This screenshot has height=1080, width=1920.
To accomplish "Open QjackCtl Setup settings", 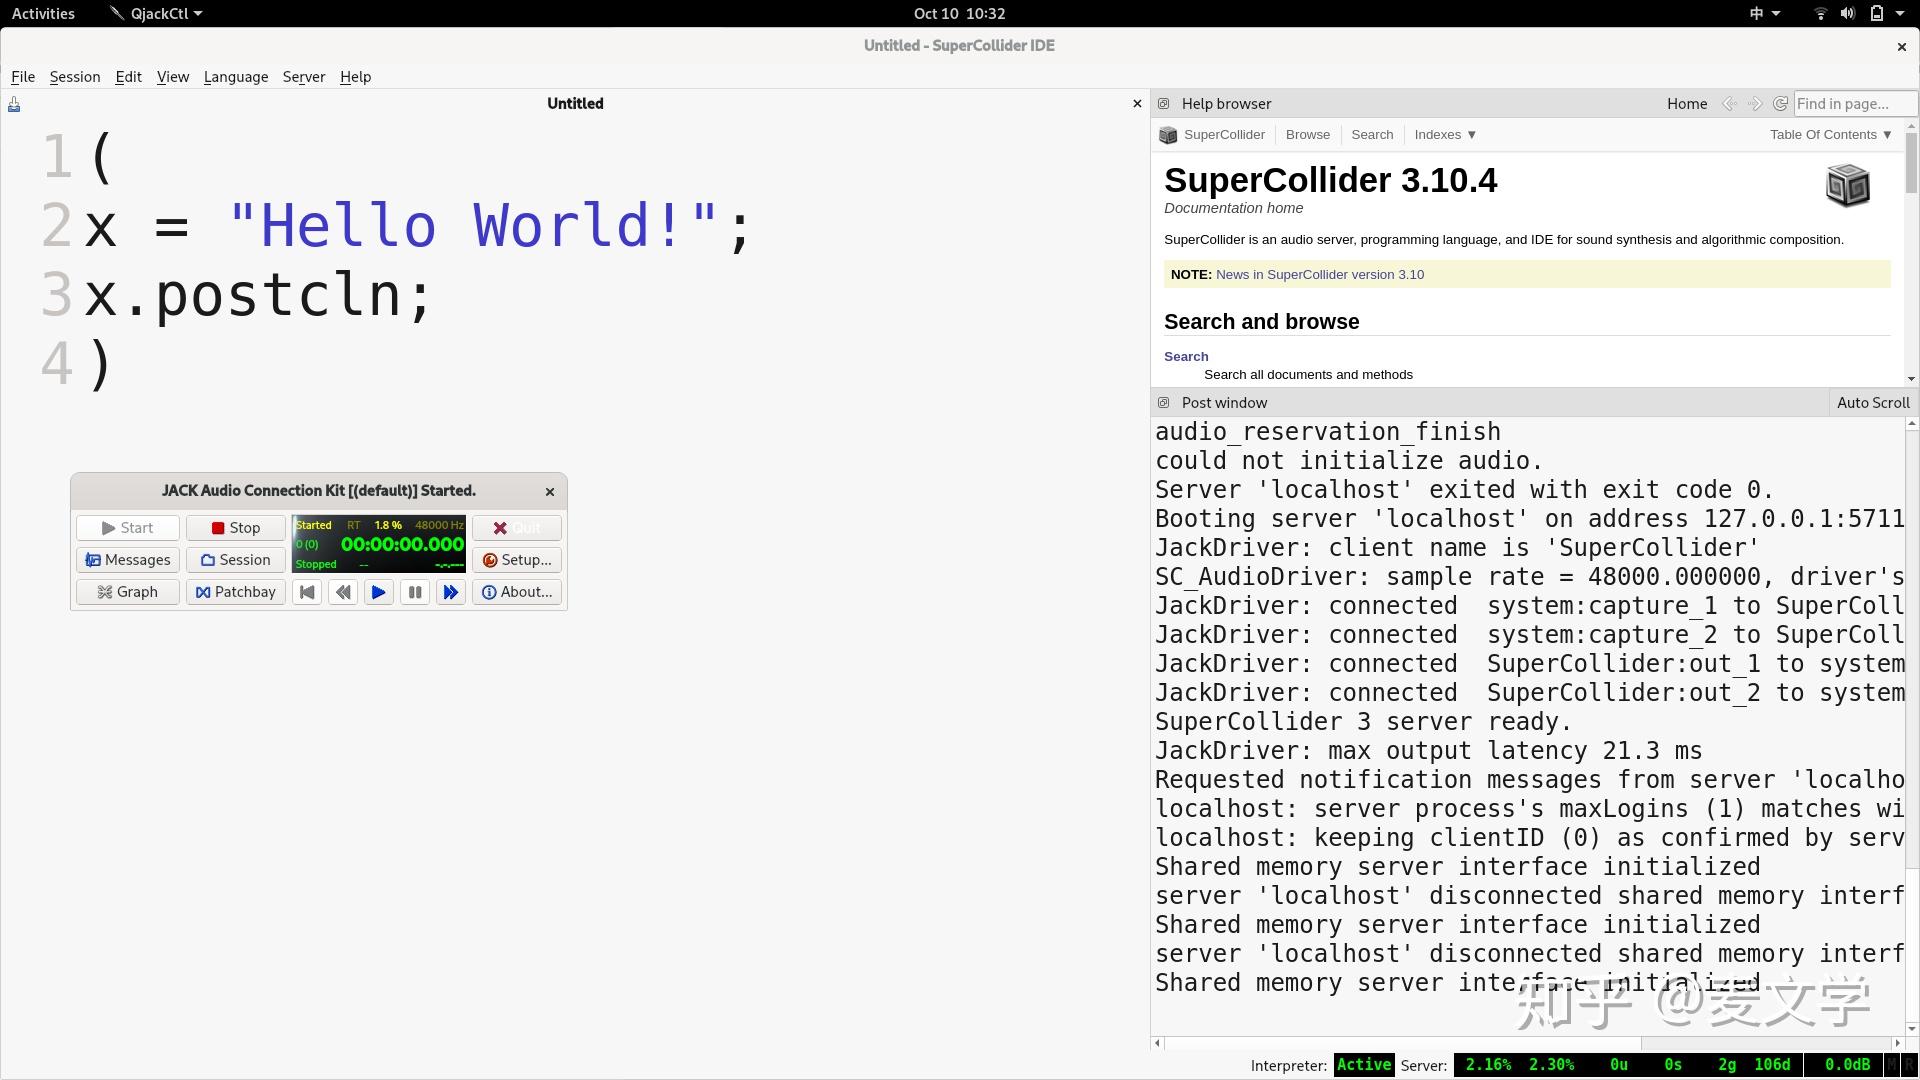I will point(517,559).
